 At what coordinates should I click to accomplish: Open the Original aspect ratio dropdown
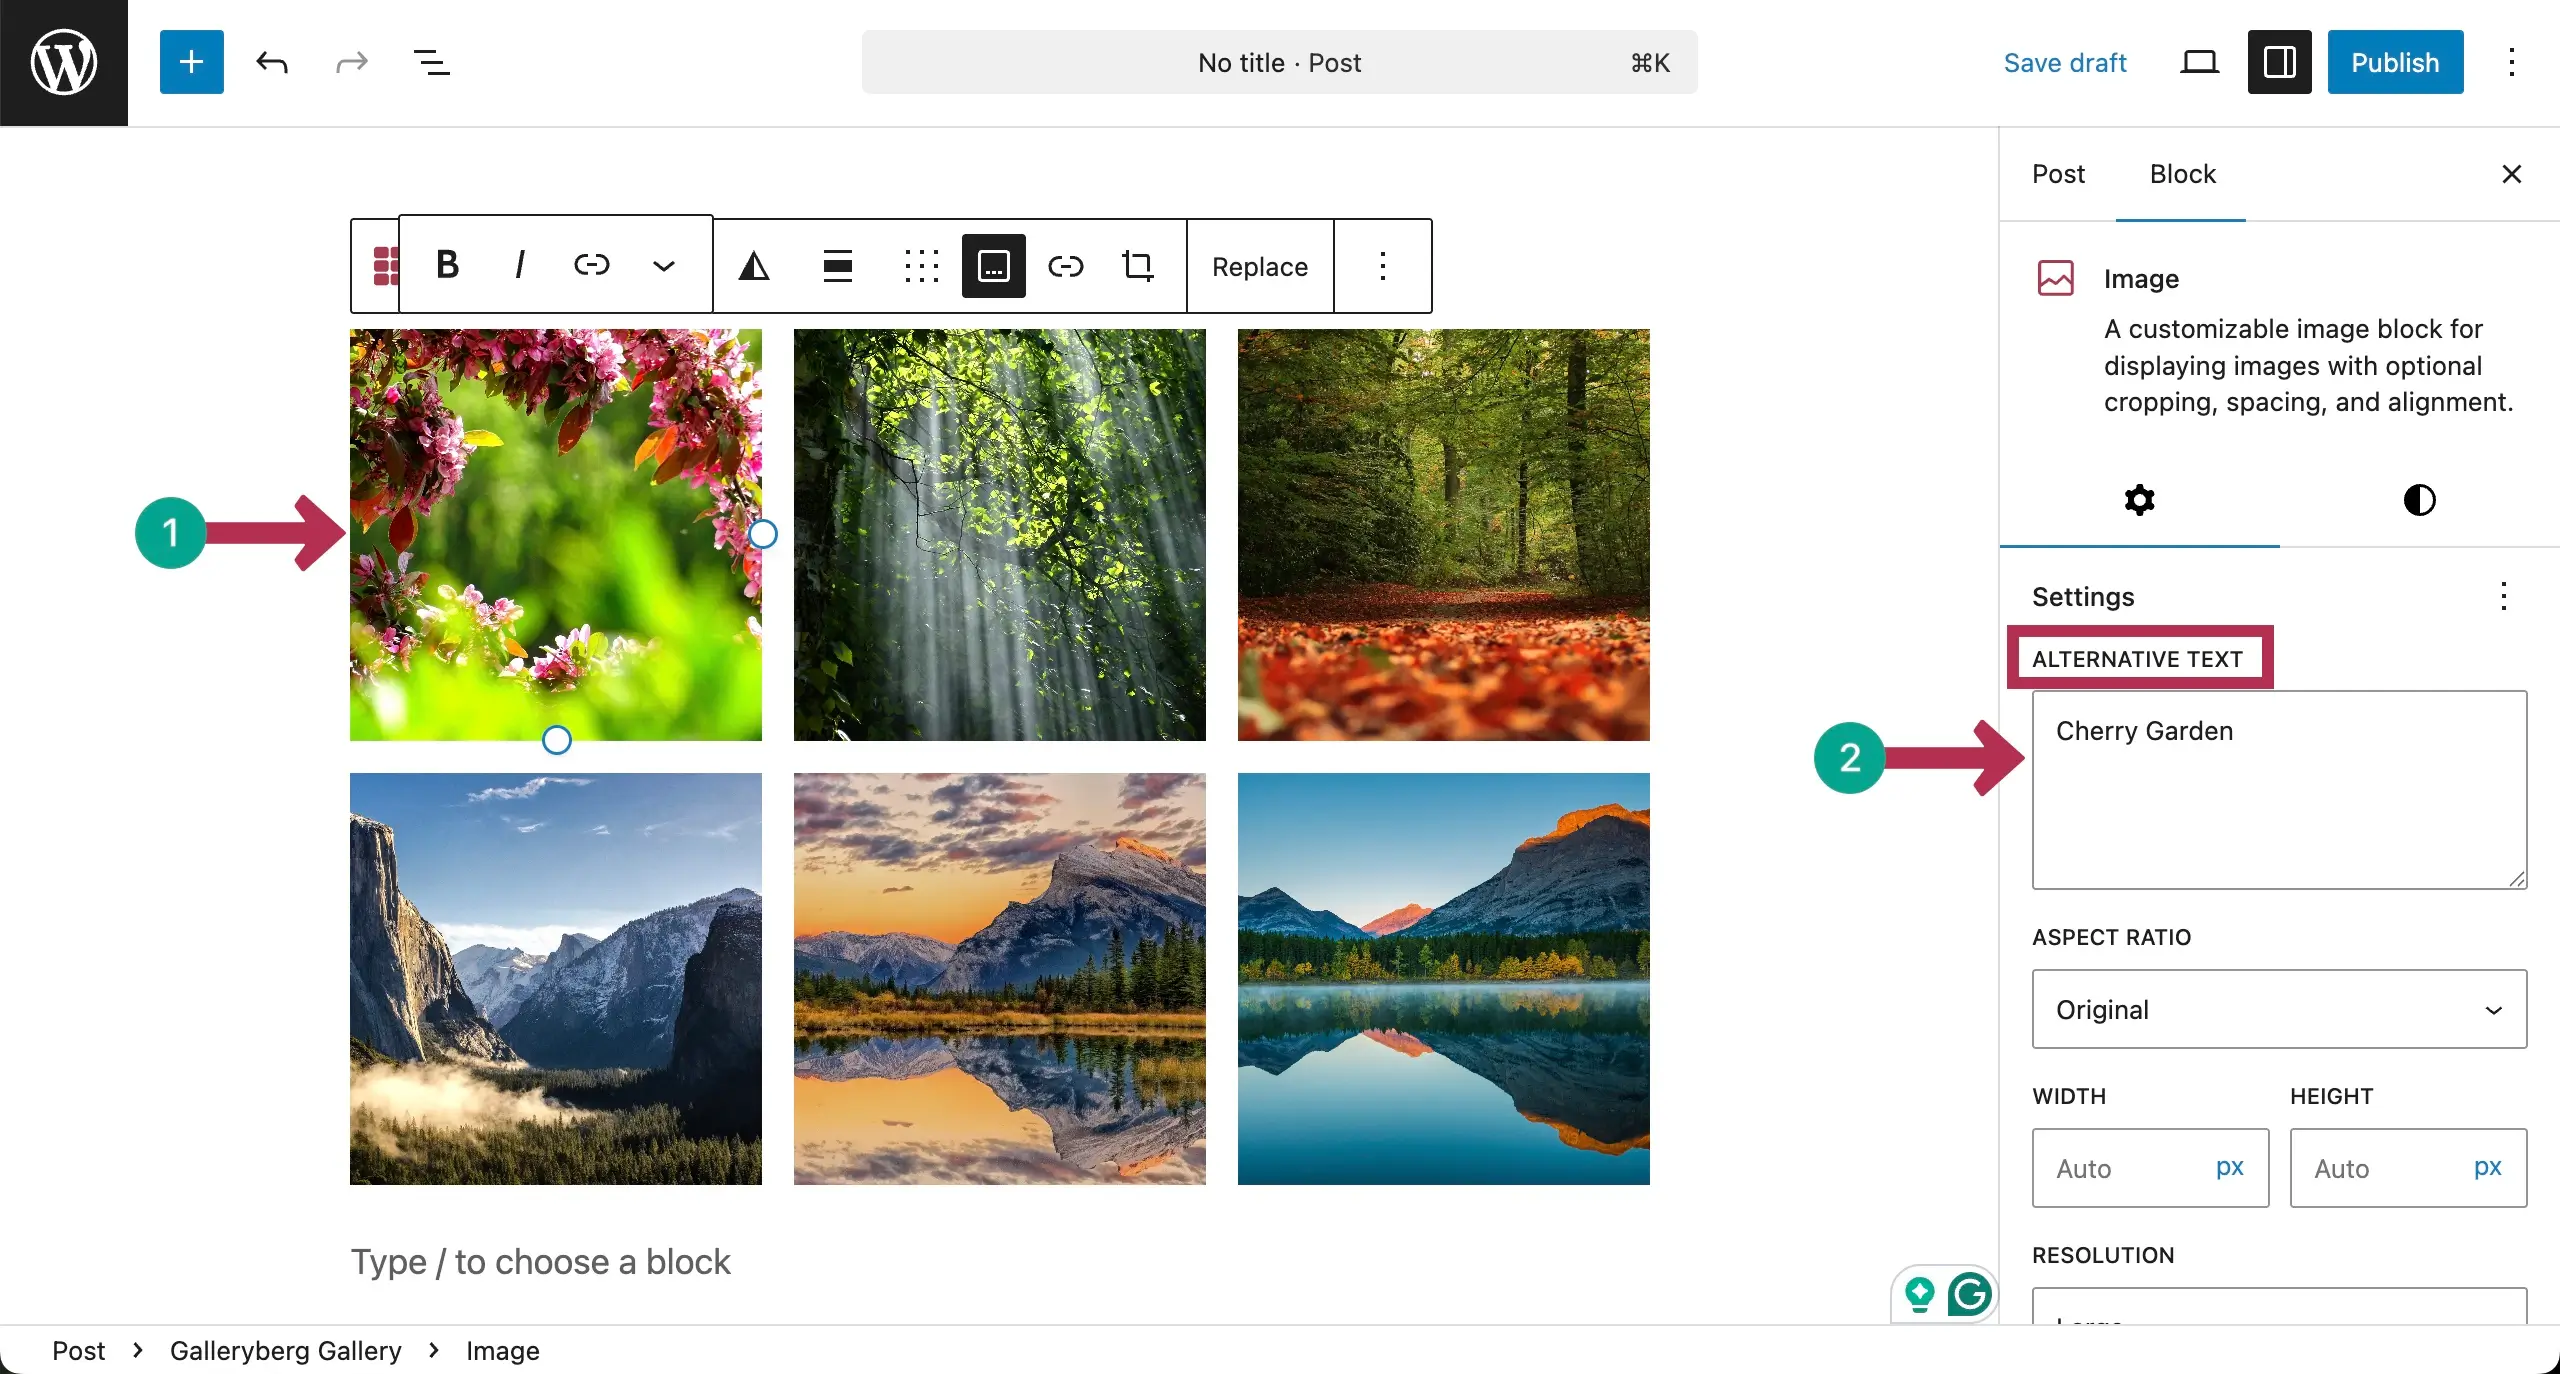tap(2277, 1009)
